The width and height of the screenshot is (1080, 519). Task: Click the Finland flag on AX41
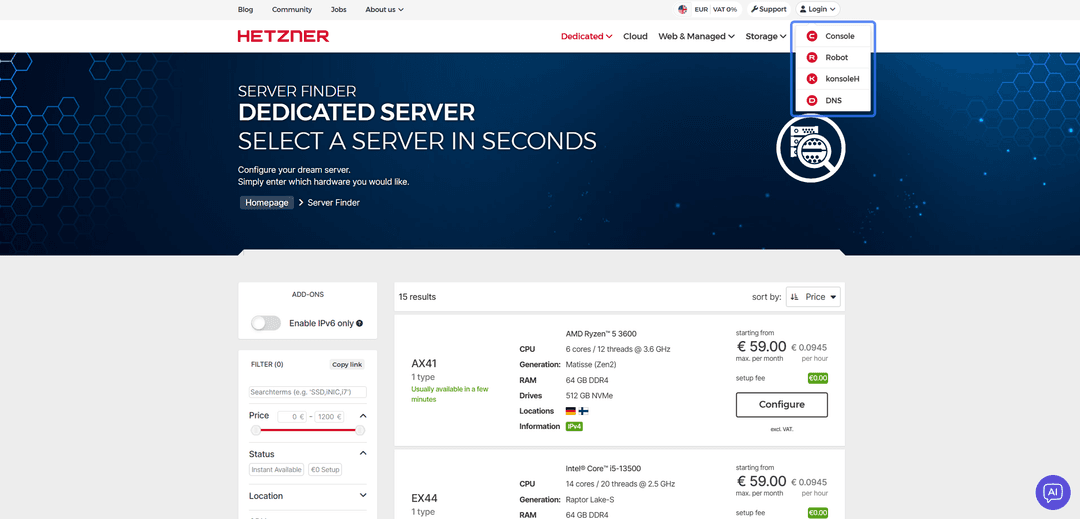pyautogui.click(x=583, y=411)
